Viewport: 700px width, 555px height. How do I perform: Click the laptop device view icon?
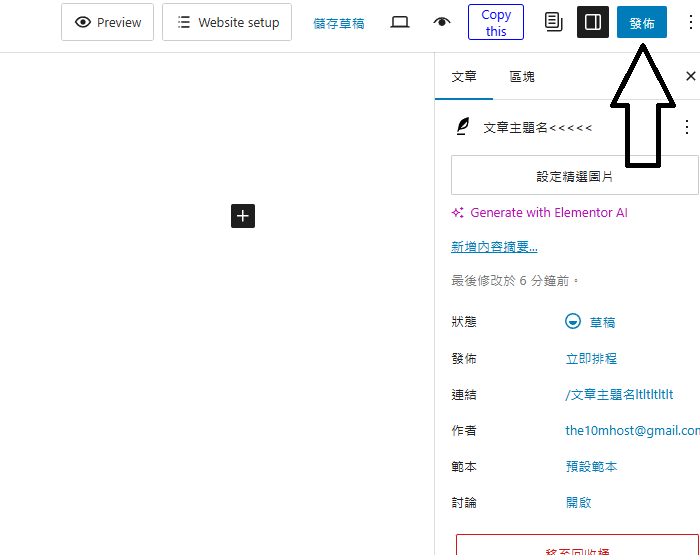[x=400, y=22]
